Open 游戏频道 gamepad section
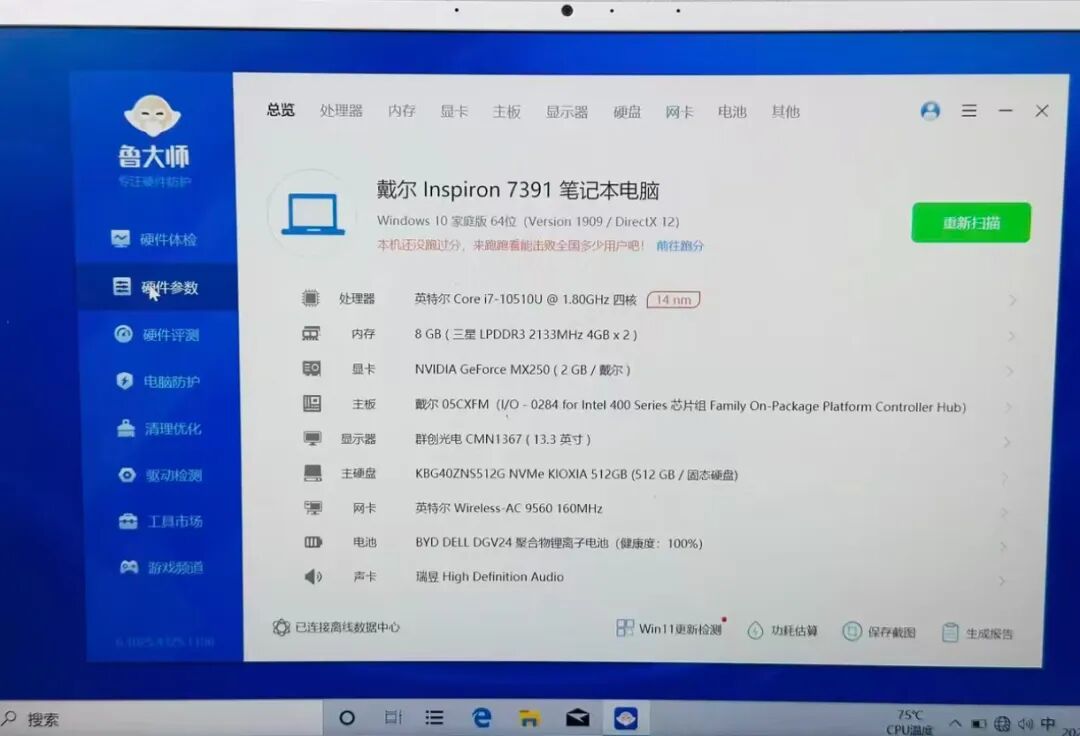Screen dimensions: 1080x736 (x=162, y=568)
